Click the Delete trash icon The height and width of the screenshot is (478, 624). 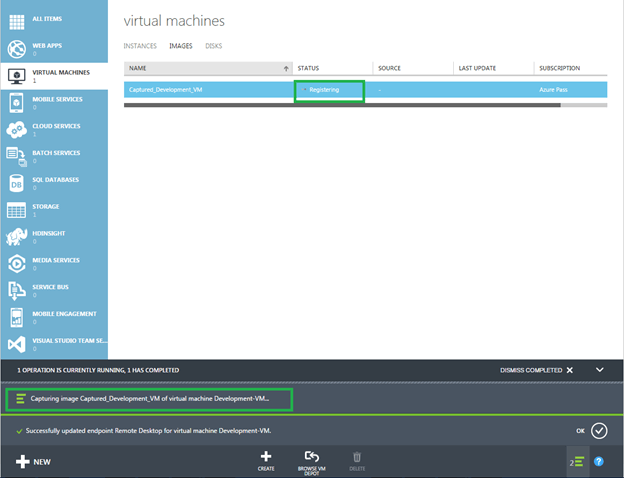(x=357, y=457)
